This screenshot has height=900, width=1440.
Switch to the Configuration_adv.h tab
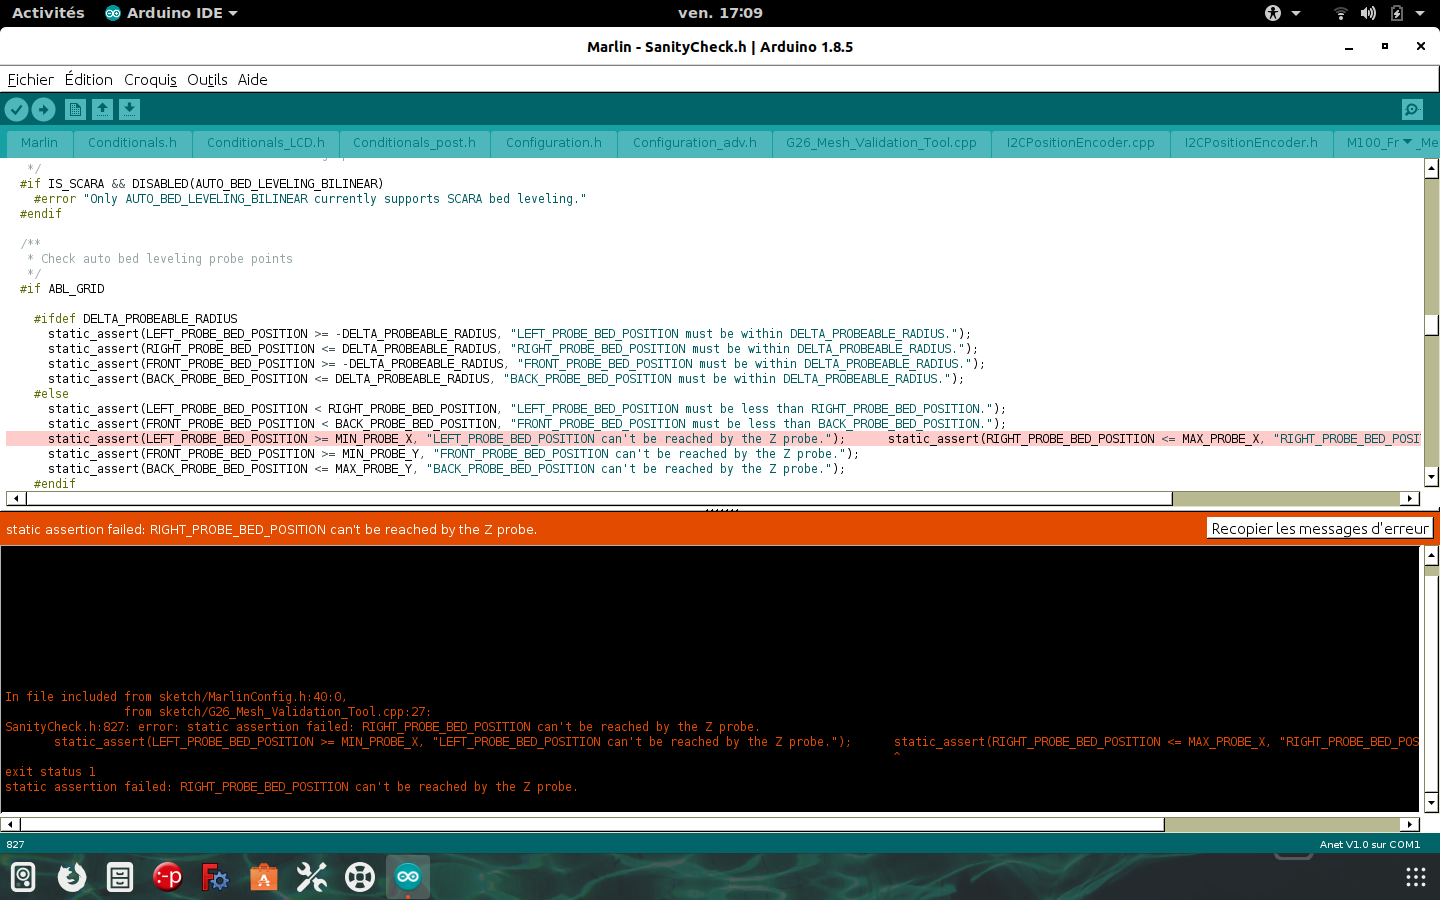tap(695, 143)
